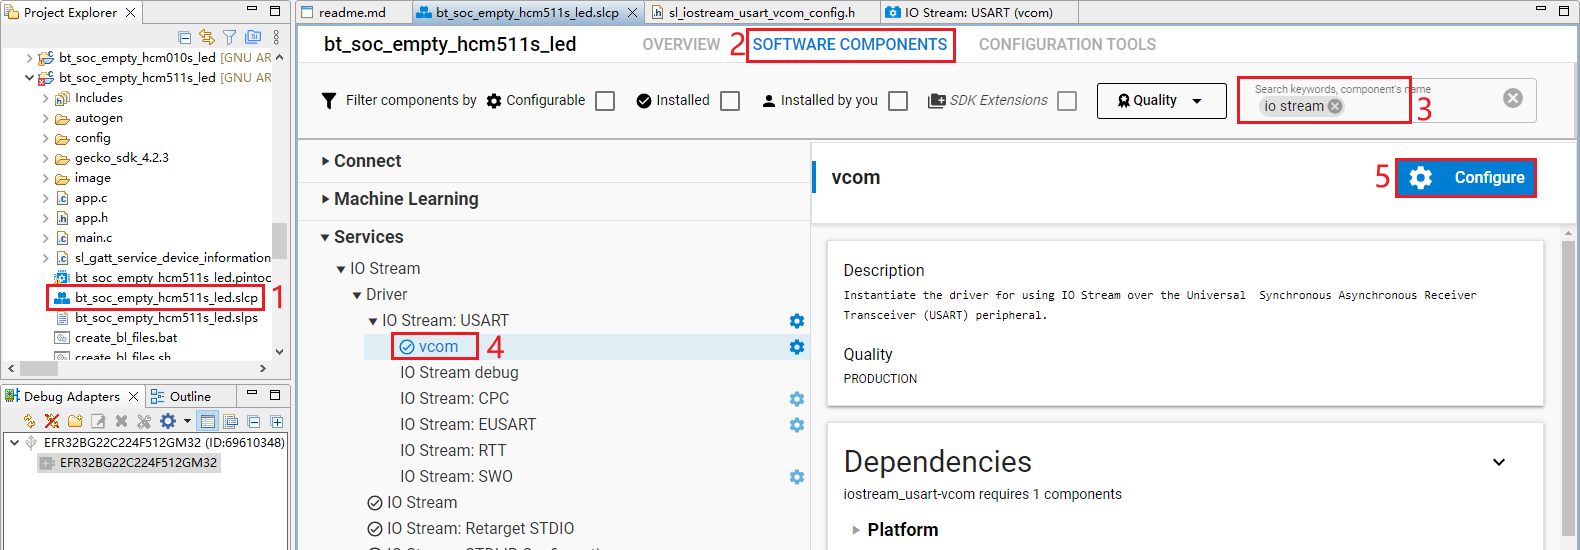Viewport: 1580px width, 550px height.
Task: Expand the Machine Learning category
Action: coord(406,199)
